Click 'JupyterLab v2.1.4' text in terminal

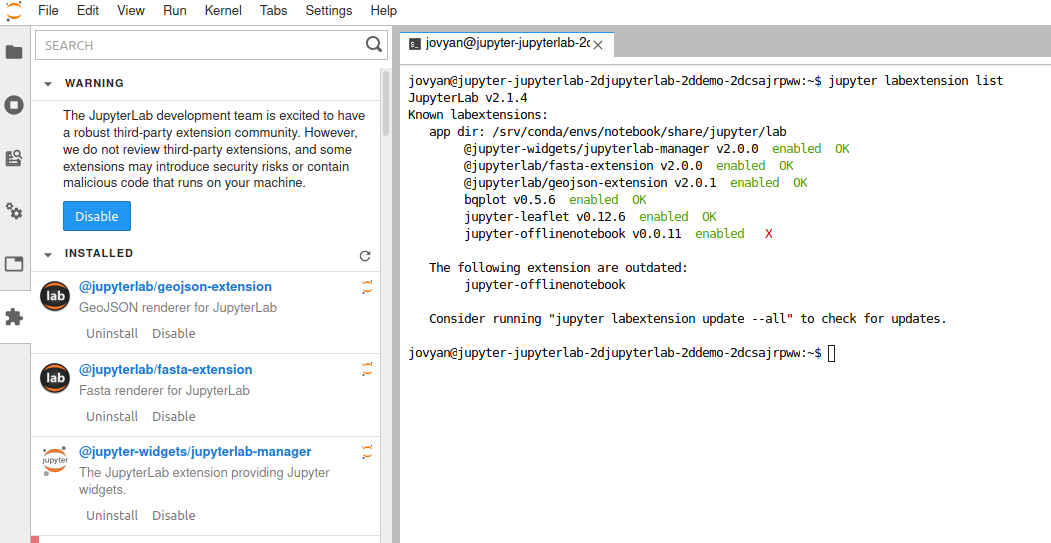point(468,98)
